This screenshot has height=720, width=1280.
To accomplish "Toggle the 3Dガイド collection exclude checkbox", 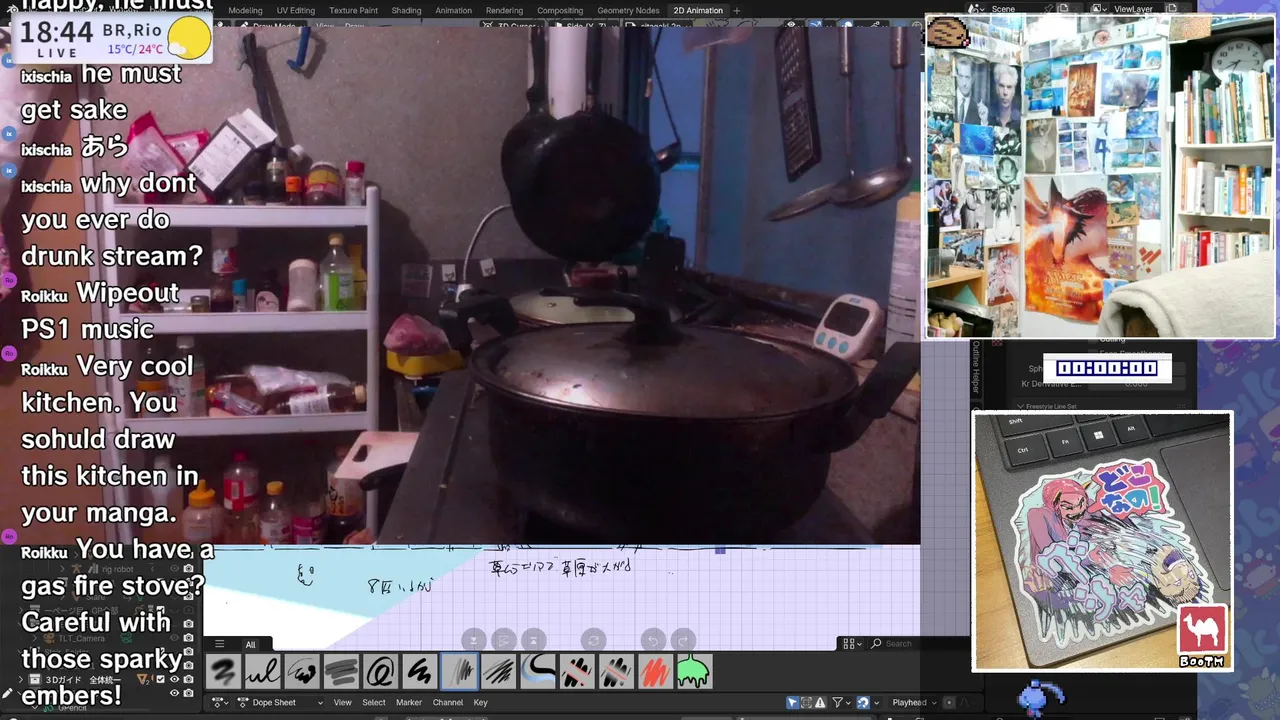I will click(x=160, y=680).
